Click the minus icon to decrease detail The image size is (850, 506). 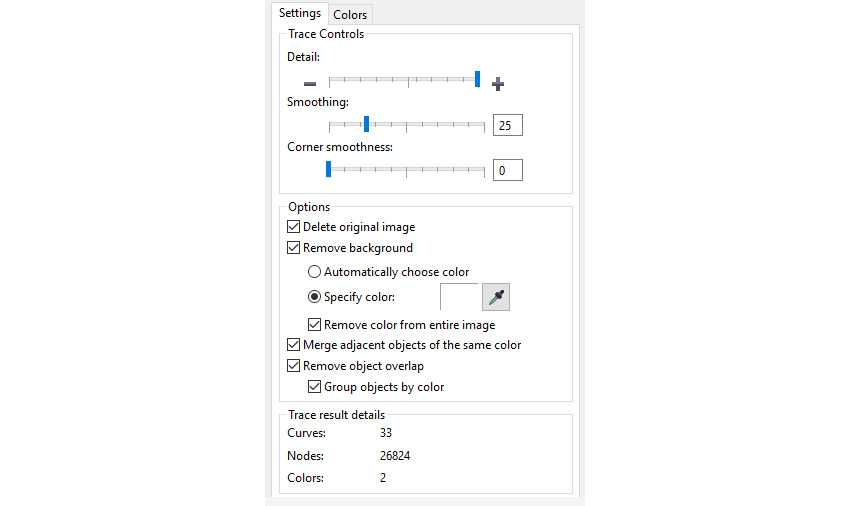tap(310, 84)
